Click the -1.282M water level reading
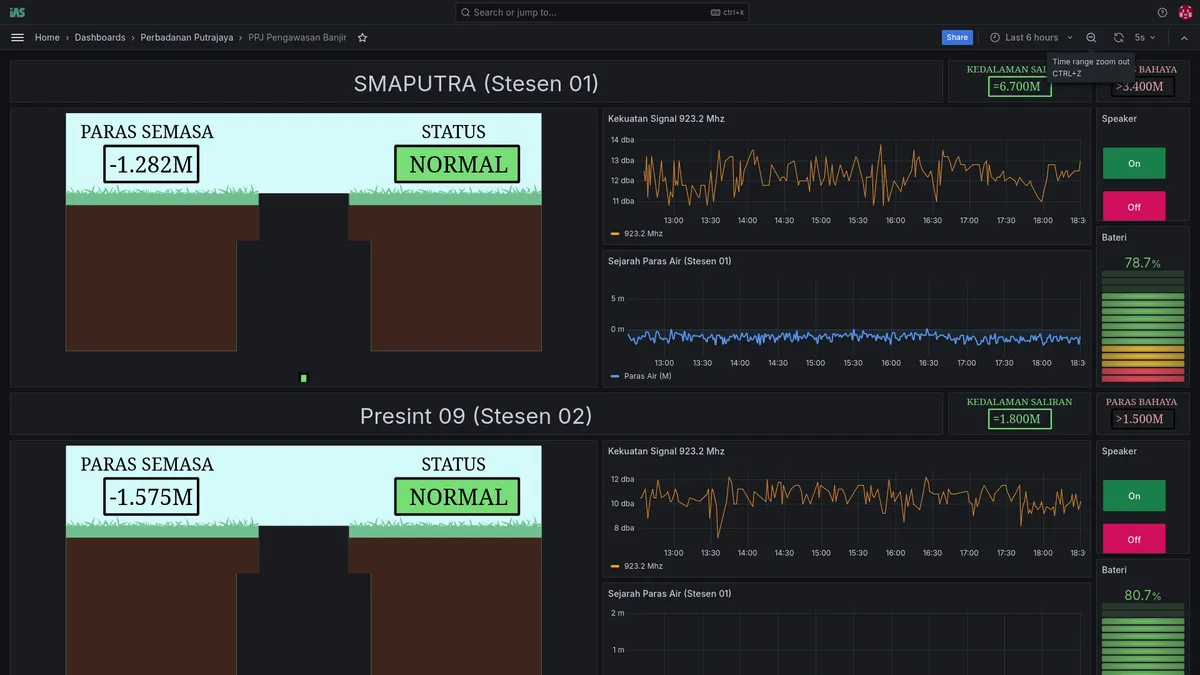 coord(151,165)
